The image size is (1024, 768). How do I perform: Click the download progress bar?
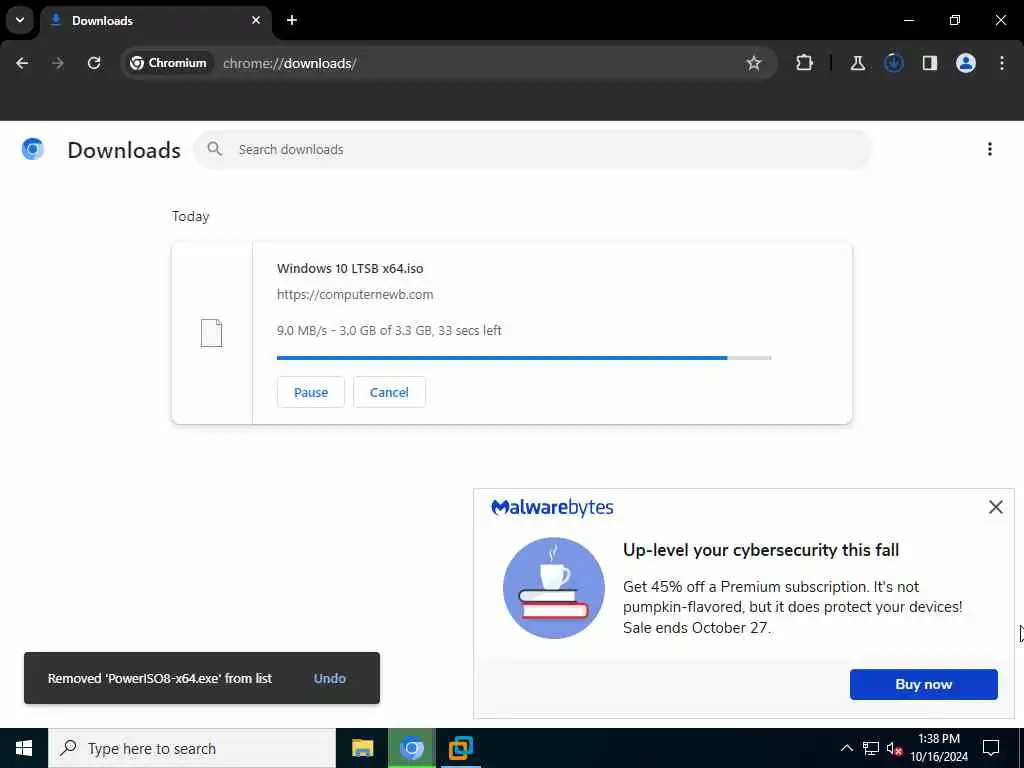[x=524, y=358]
